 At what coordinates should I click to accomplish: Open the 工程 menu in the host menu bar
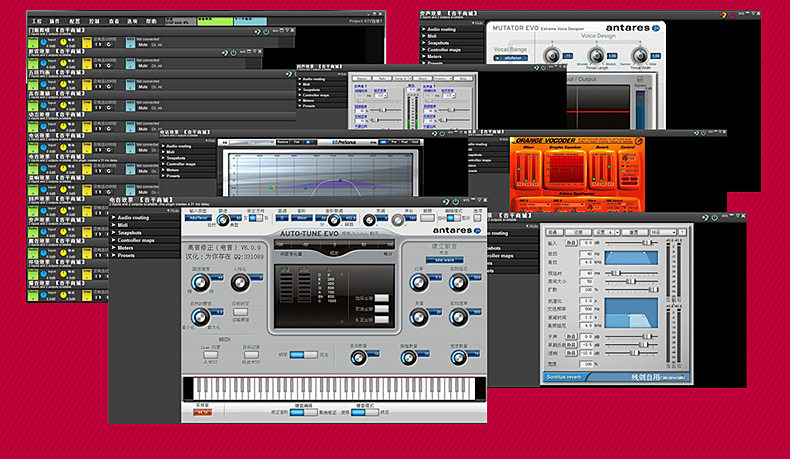click(x=37, y=21)
